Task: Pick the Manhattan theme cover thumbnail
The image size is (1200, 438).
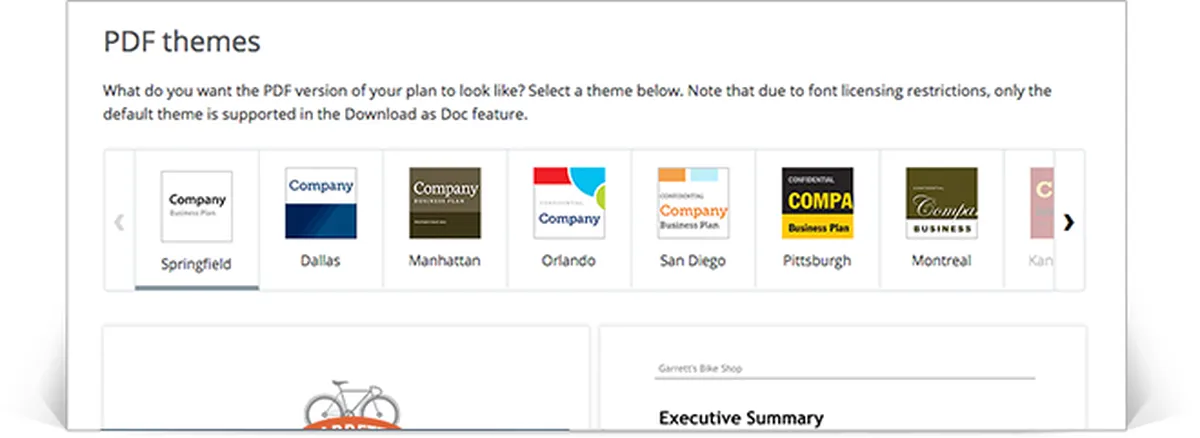Action: pyautogui.click(x=445, y=203)
